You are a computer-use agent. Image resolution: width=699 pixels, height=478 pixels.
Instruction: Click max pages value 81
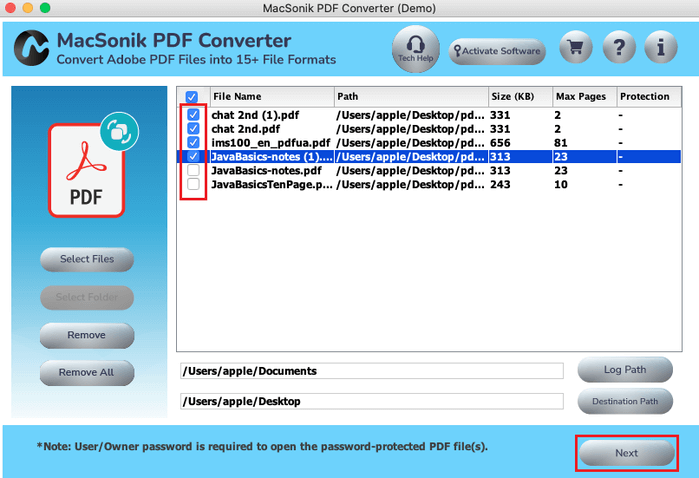click(561, 143)
